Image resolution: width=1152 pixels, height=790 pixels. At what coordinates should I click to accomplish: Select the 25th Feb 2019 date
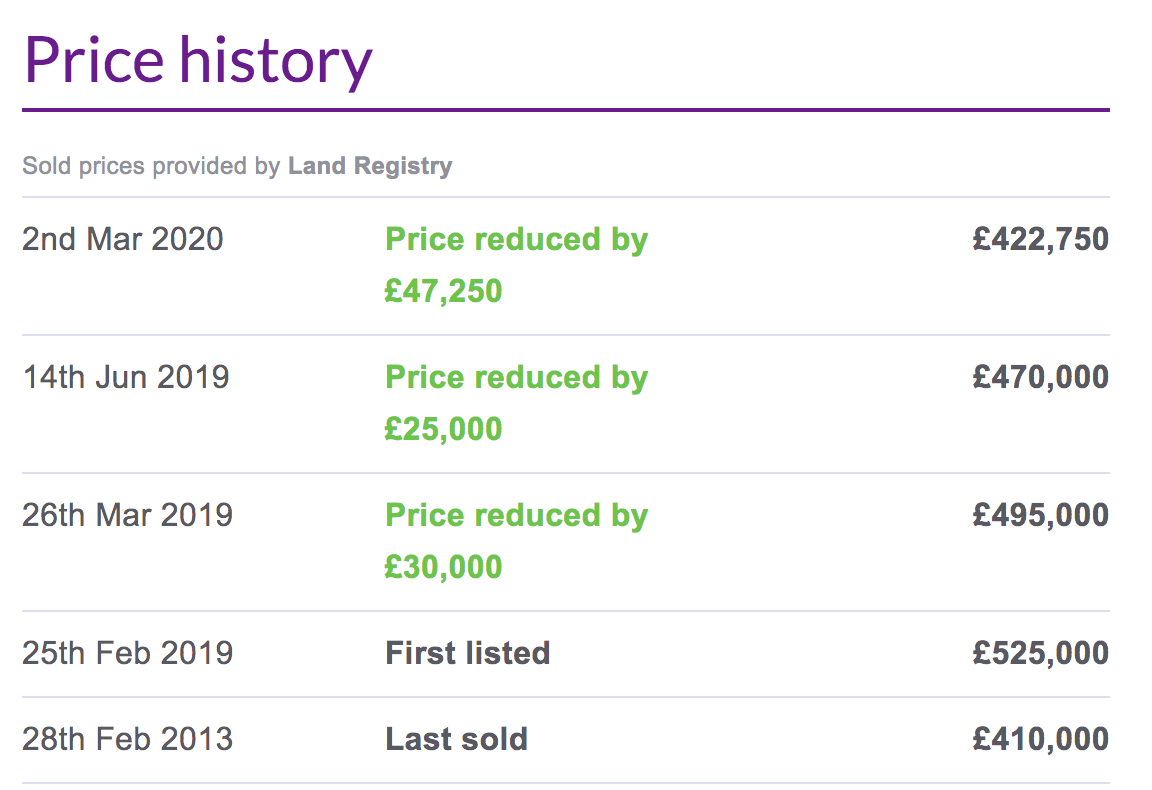[x=127, y=654]
